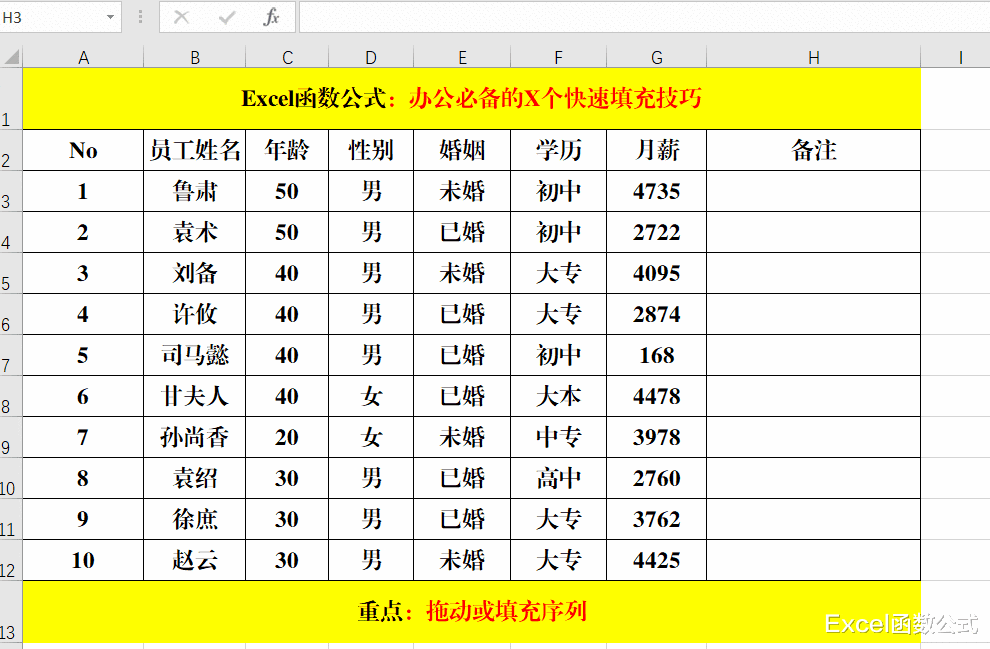The height and width of the screenshot is (649, 990).
Task: Select row 7 header
Action: tap(11, 355)
